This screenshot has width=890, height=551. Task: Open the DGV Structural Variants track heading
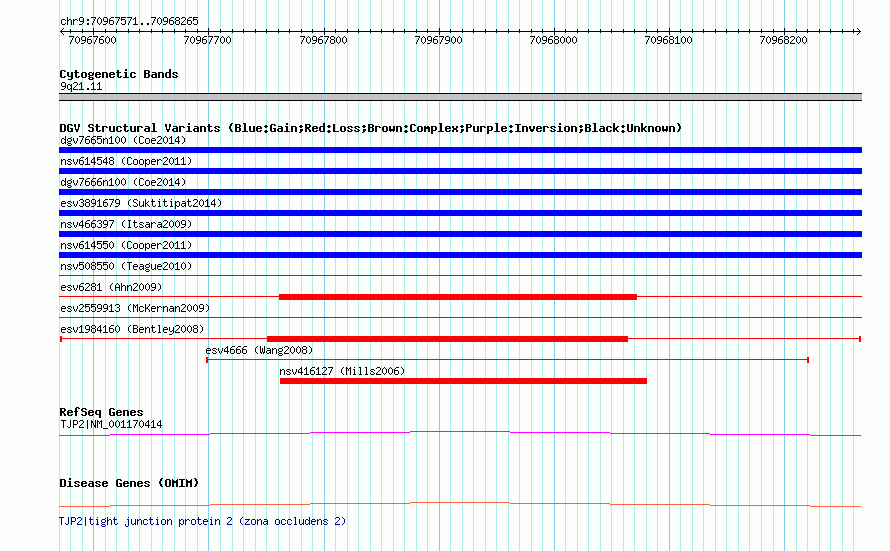click(x=370, y=128)
